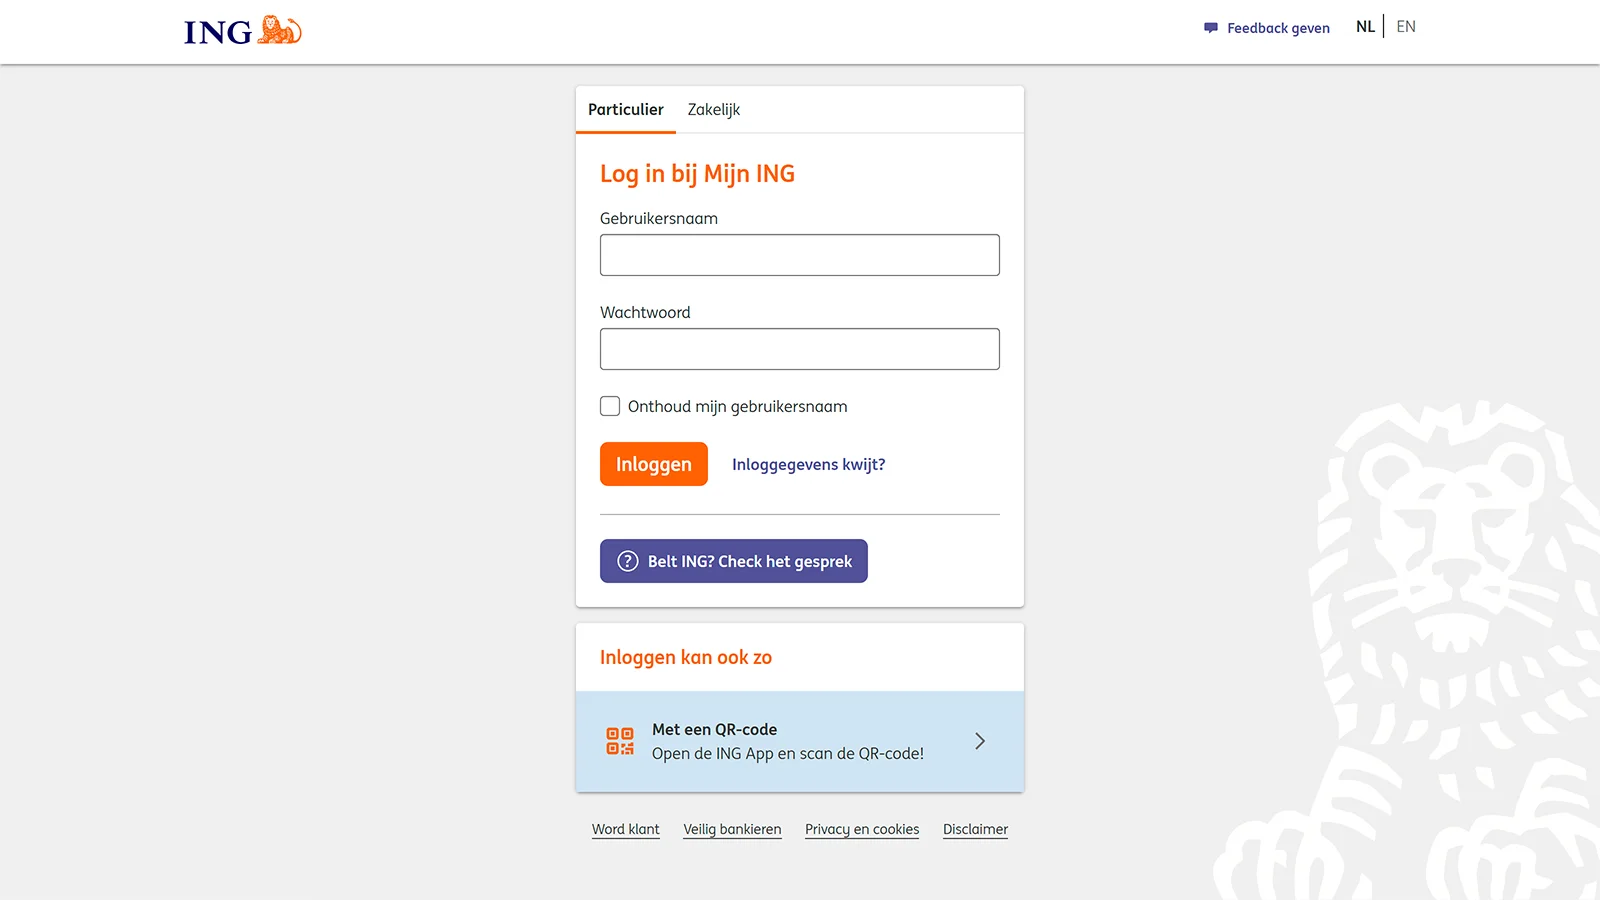This screenshot has width=1600, height=900.
Task: Click 'Belt ING? Check het gesprek'
Action: pyautogui.click(x=733, y=561)
